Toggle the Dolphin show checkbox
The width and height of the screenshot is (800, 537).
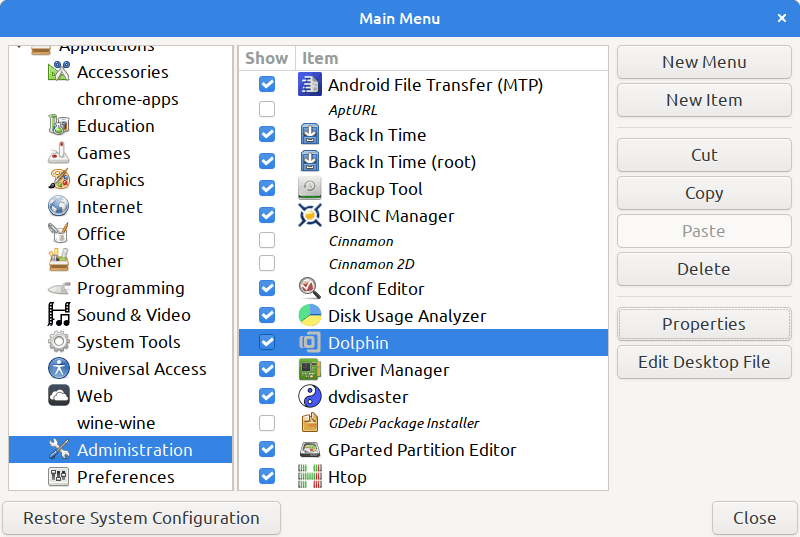(x=267, y=342)
